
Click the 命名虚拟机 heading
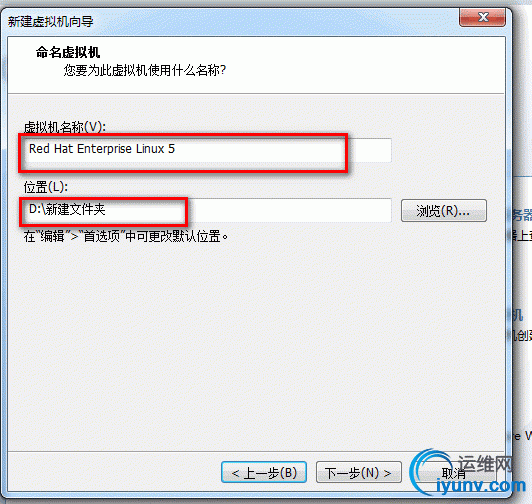pyautogui.click(x=68, y=53)
